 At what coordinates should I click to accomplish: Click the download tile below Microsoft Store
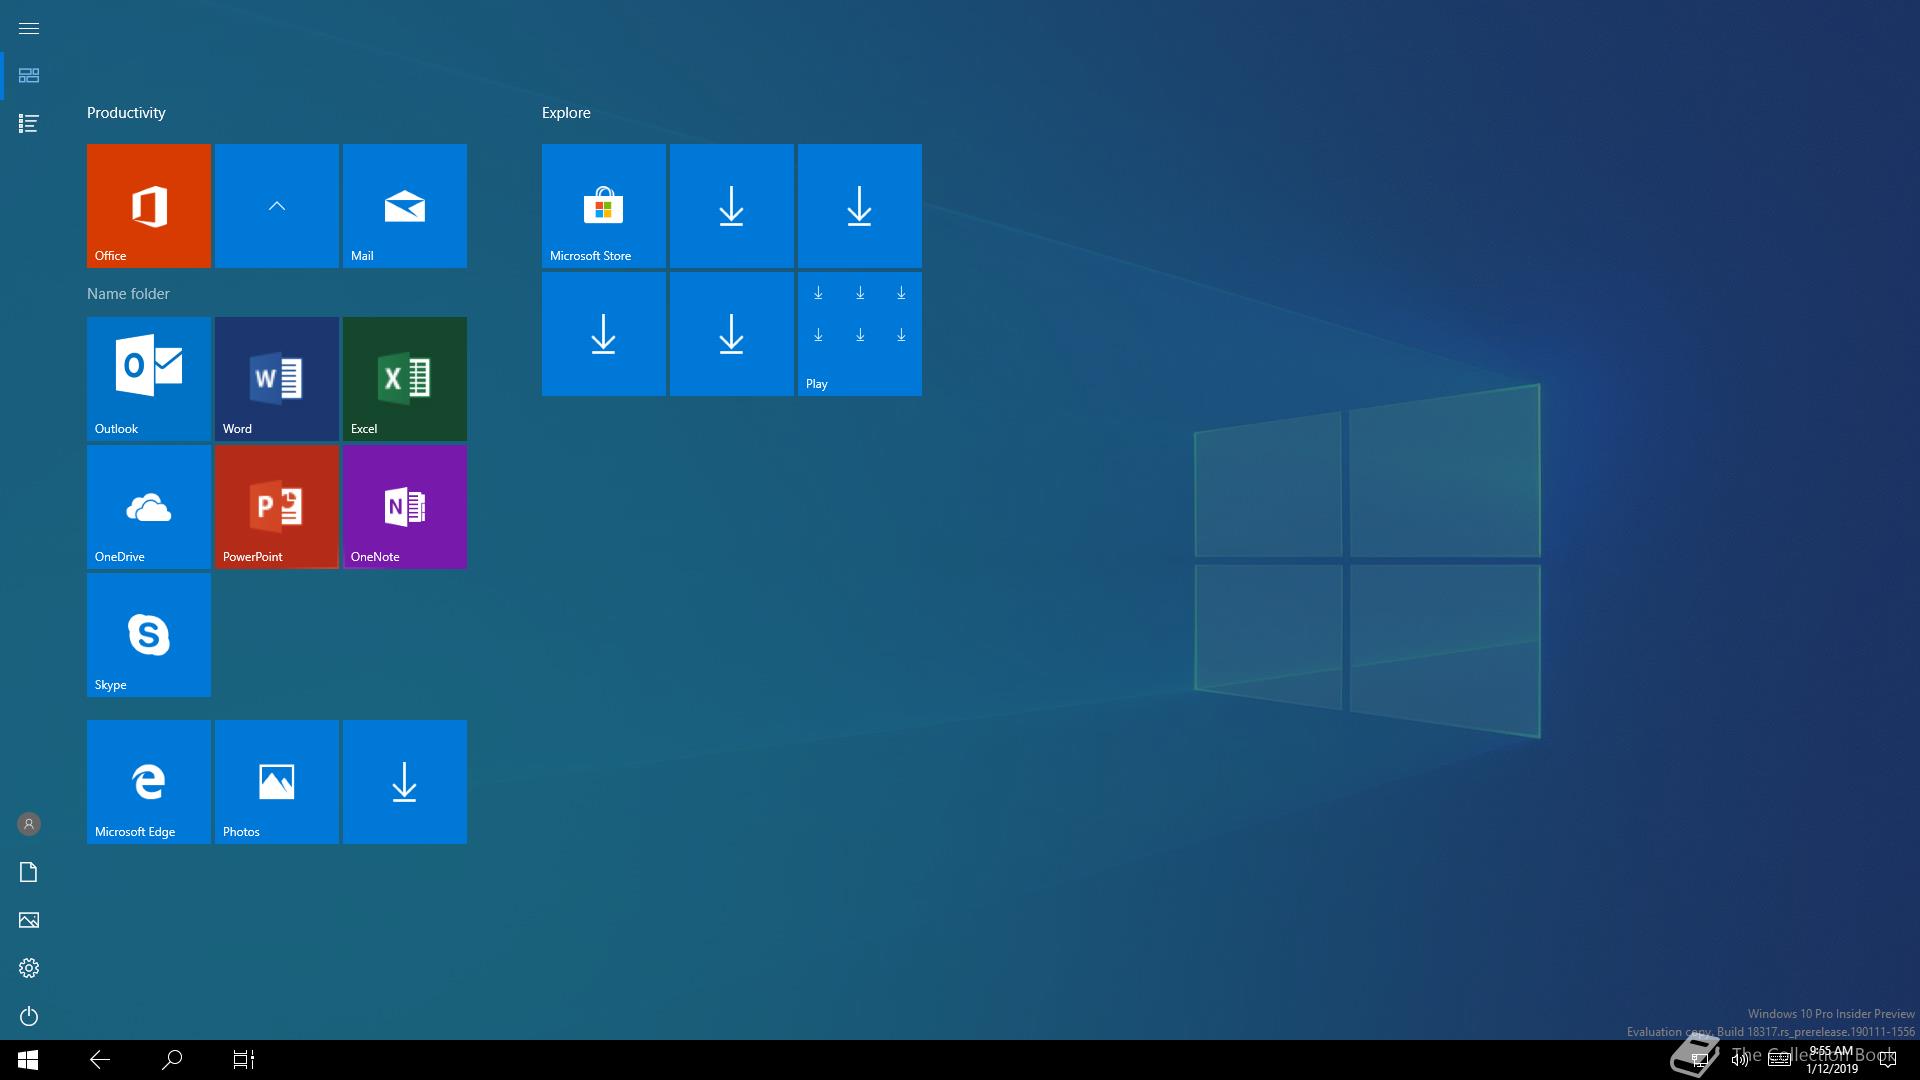604,334
